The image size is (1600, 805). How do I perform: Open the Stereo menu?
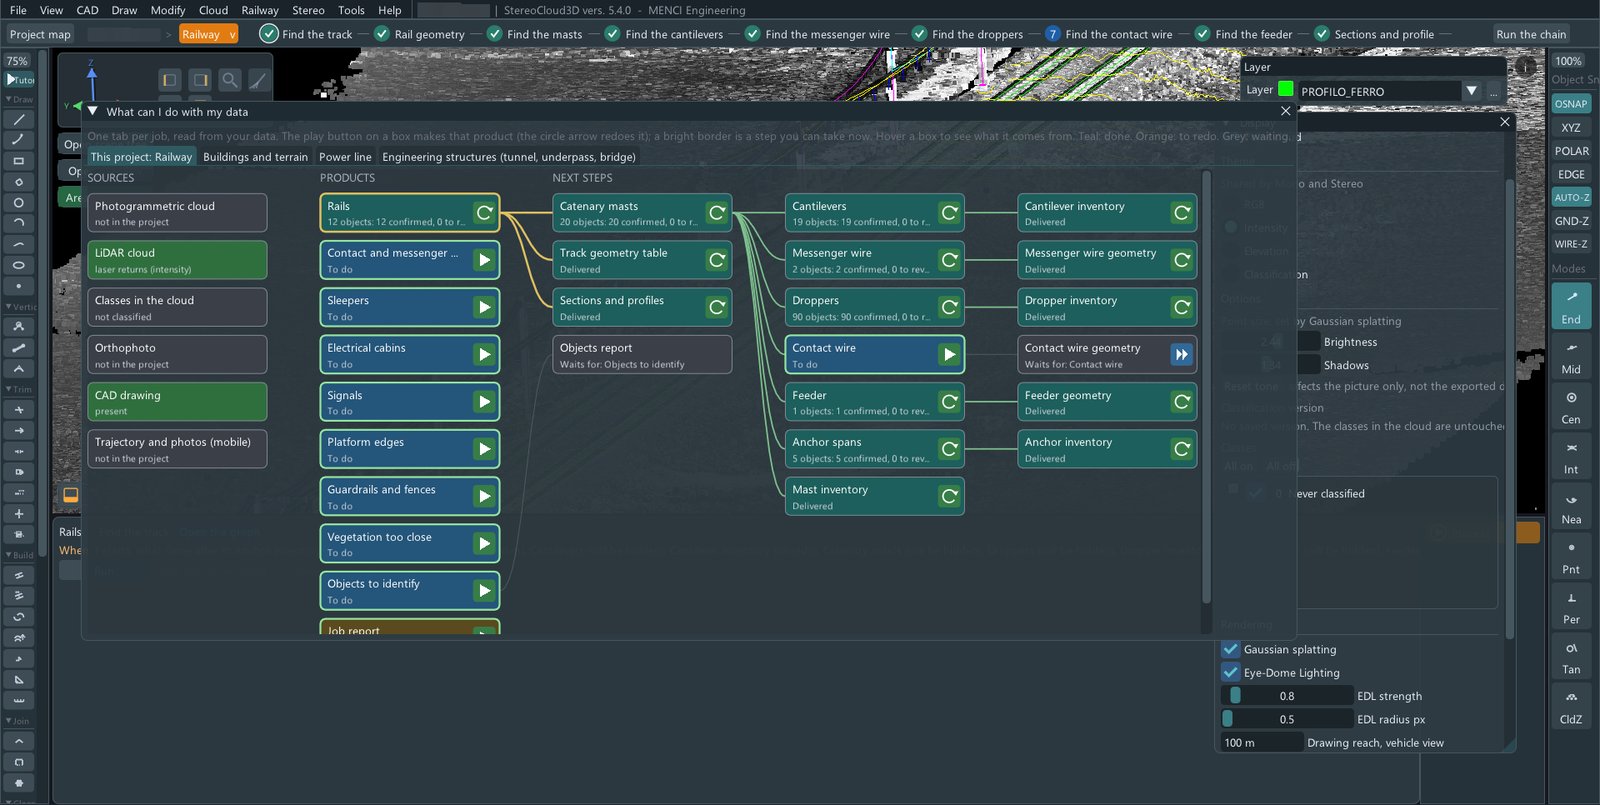[308, 10]
